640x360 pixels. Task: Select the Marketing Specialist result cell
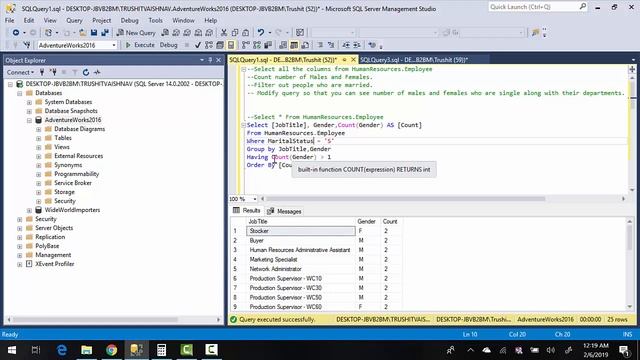pyautogui.click(x=301, y=260)
